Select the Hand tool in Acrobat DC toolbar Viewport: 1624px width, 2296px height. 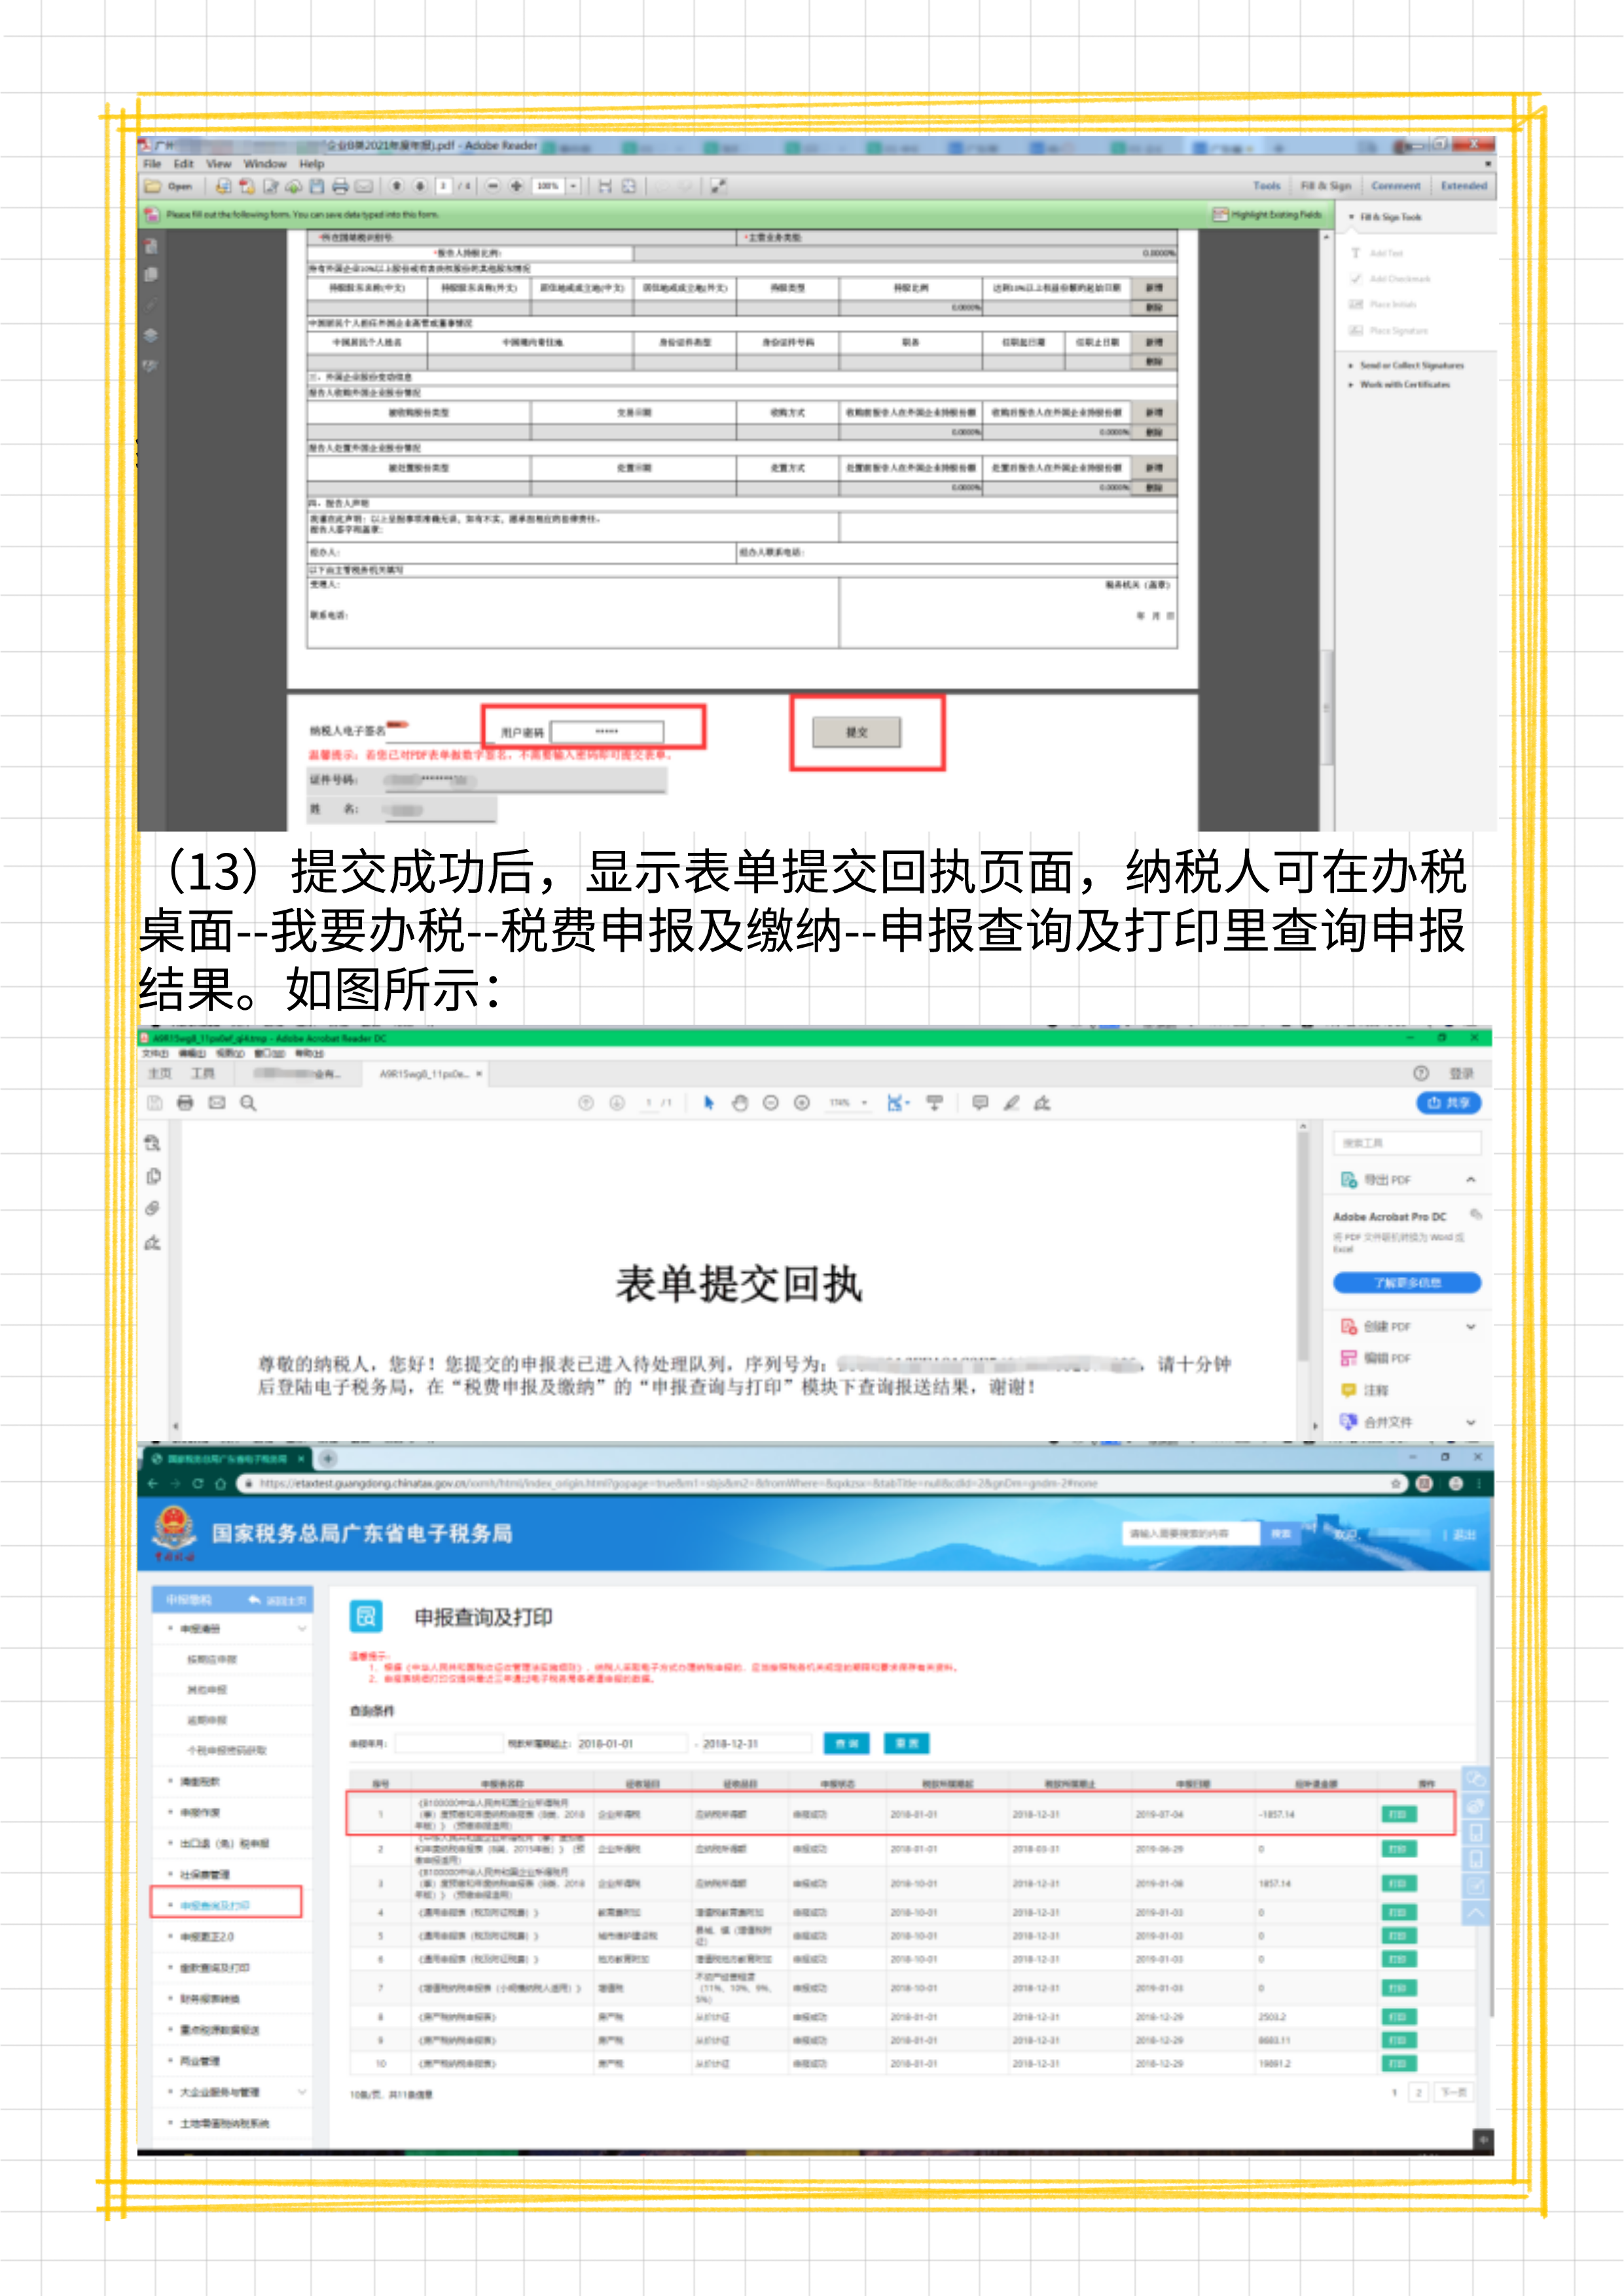pyautogui.click(x=741, y=1103)
